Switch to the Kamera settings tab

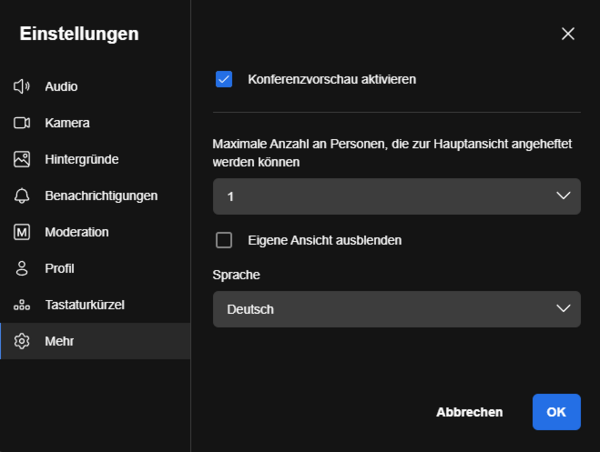click(95, 123)
